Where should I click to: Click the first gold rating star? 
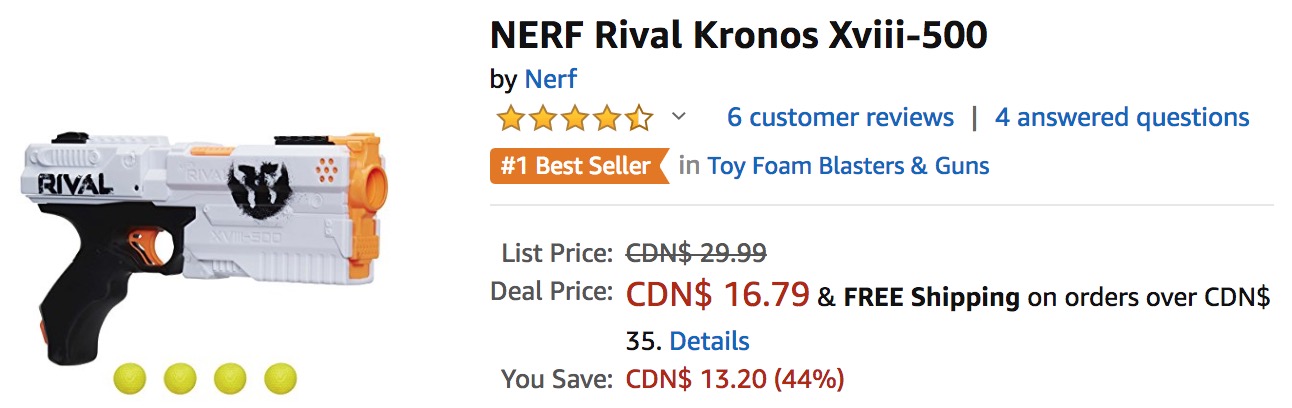coord(512,118)
